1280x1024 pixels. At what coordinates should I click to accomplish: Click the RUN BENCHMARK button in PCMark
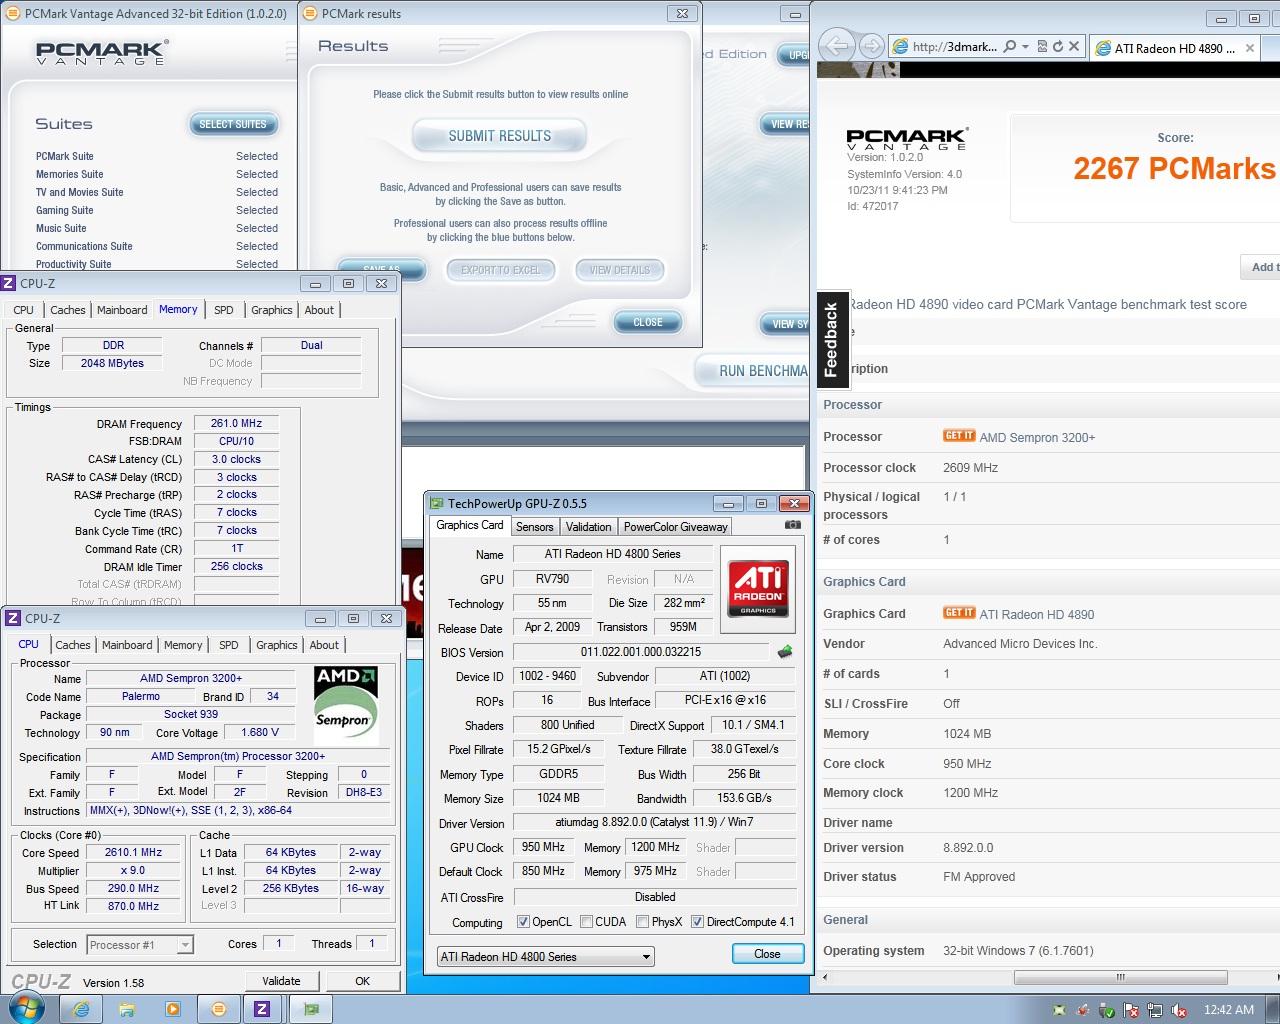753,370
